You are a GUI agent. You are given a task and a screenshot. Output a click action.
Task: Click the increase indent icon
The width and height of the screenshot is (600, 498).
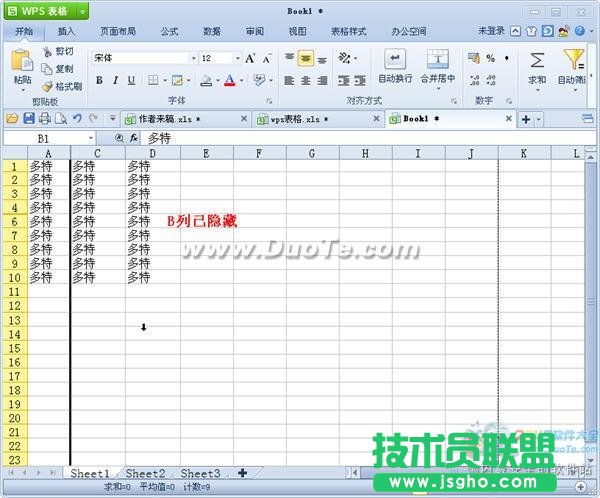360,80
